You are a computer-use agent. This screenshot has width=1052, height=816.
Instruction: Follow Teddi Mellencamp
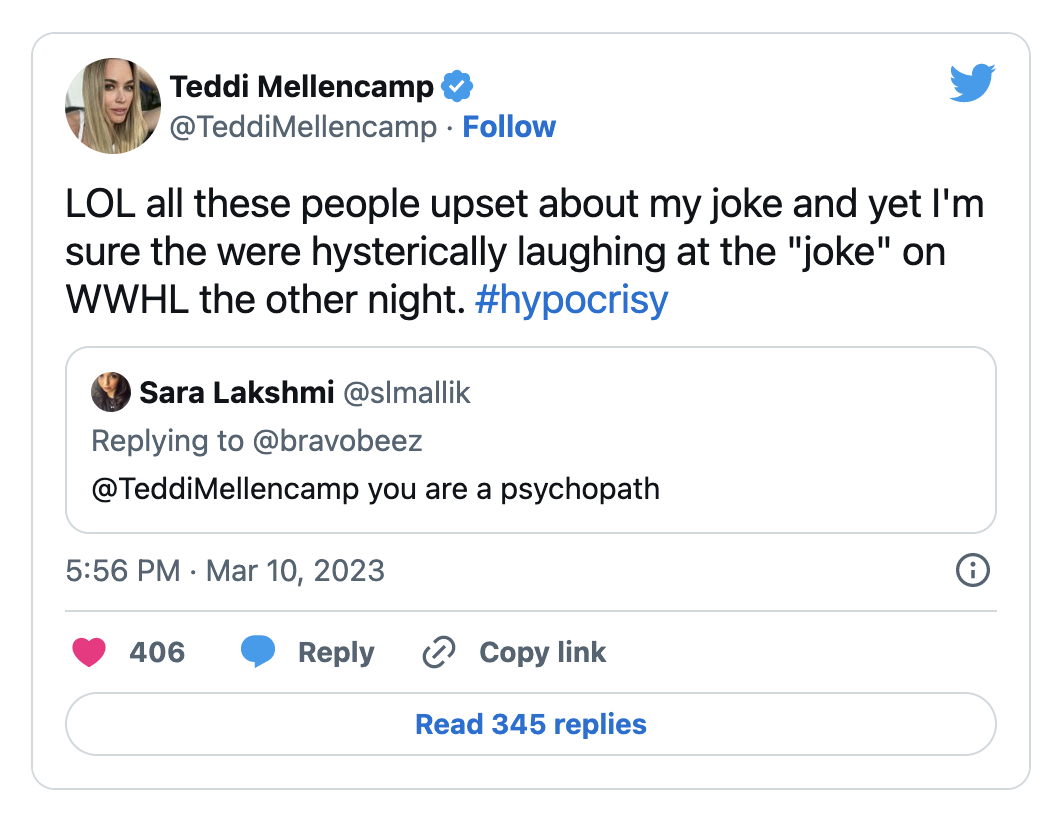coord(509,127)
